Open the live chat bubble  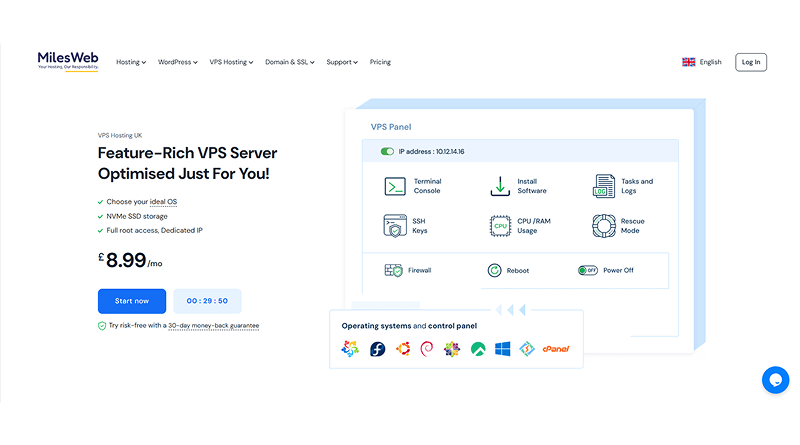pyautogui.click(x=776, y=380)
